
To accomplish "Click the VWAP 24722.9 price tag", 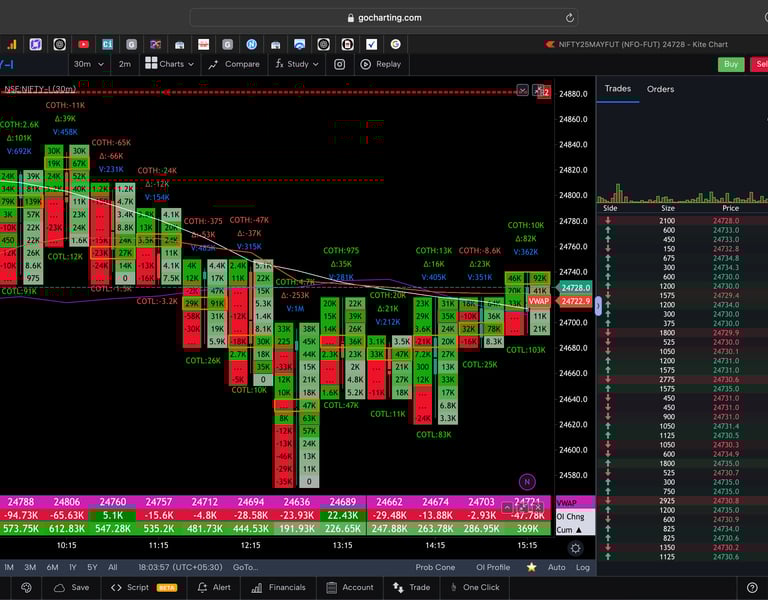I will coord(560,301).
